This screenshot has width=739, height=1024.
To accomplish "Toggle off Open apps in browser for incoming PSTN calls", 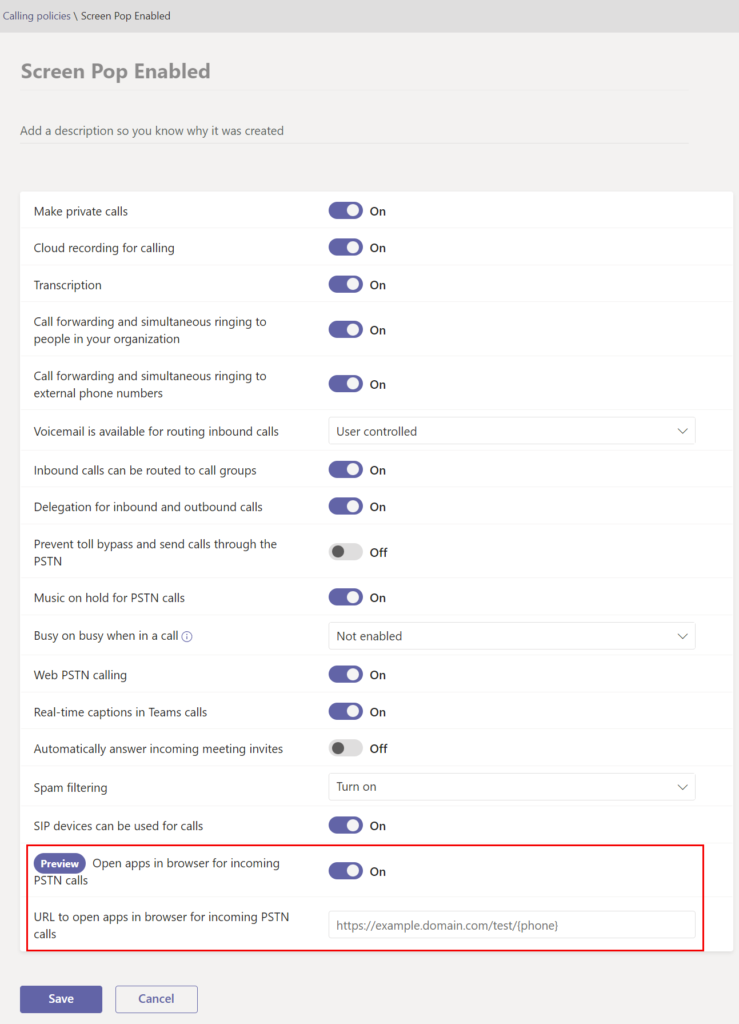I will click(x=345, y=870).
